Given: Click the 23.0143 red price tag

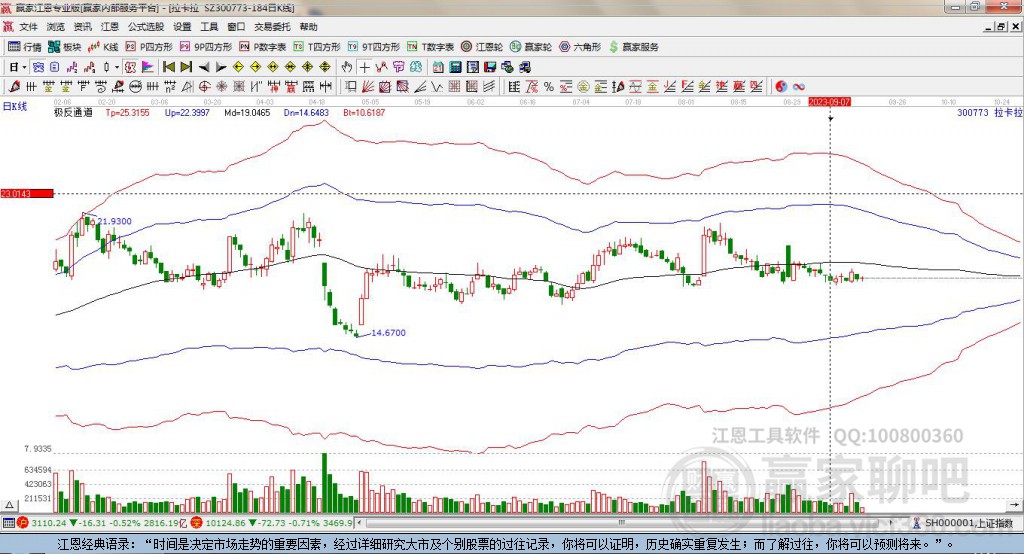Looking at the screenshot, I should coord(27,193).
